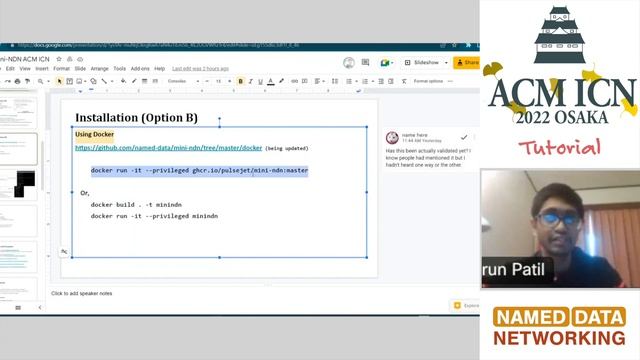Expand the Bulleted list dropdown arrow
This screenshot has width=640, height=360.
point(373,81)
